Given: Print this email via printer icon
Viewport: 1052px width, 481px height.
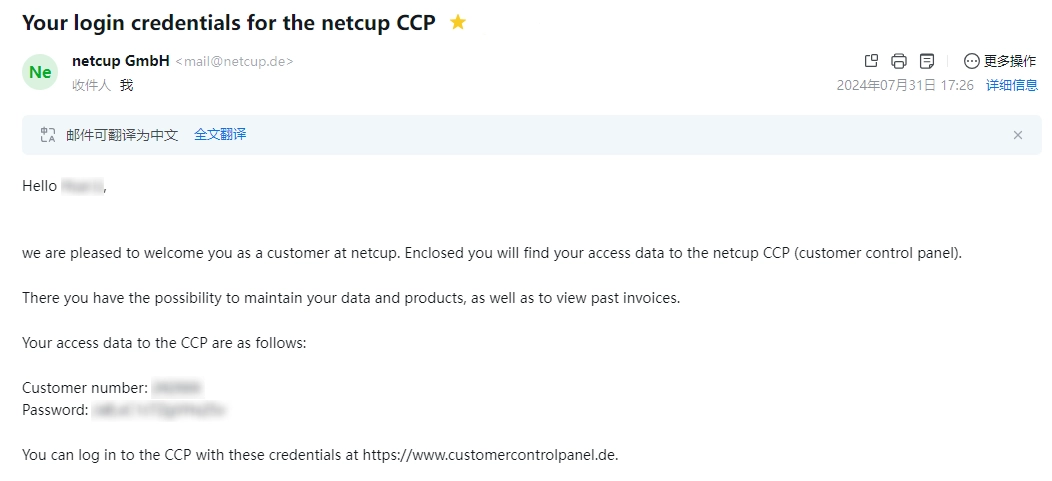Looking at the screenshot, I should 899,61.
